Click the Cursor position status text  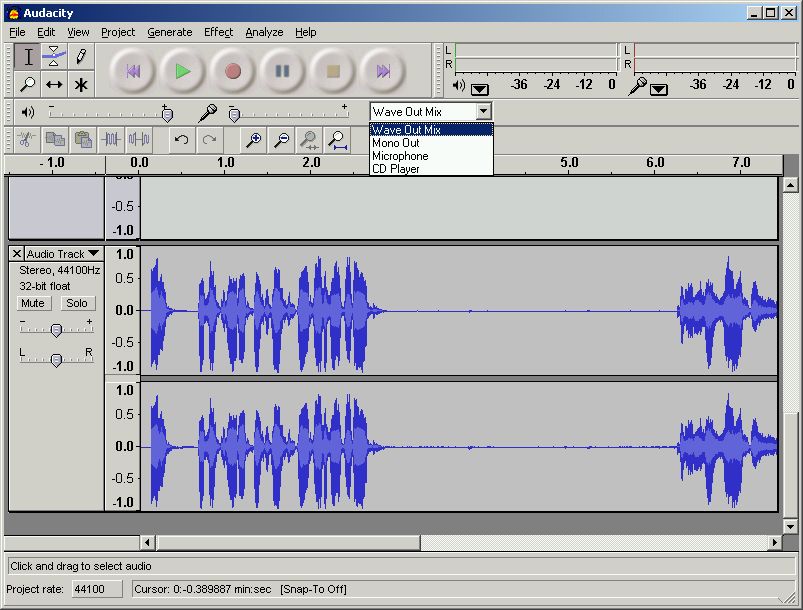click(x=202, y=589)
